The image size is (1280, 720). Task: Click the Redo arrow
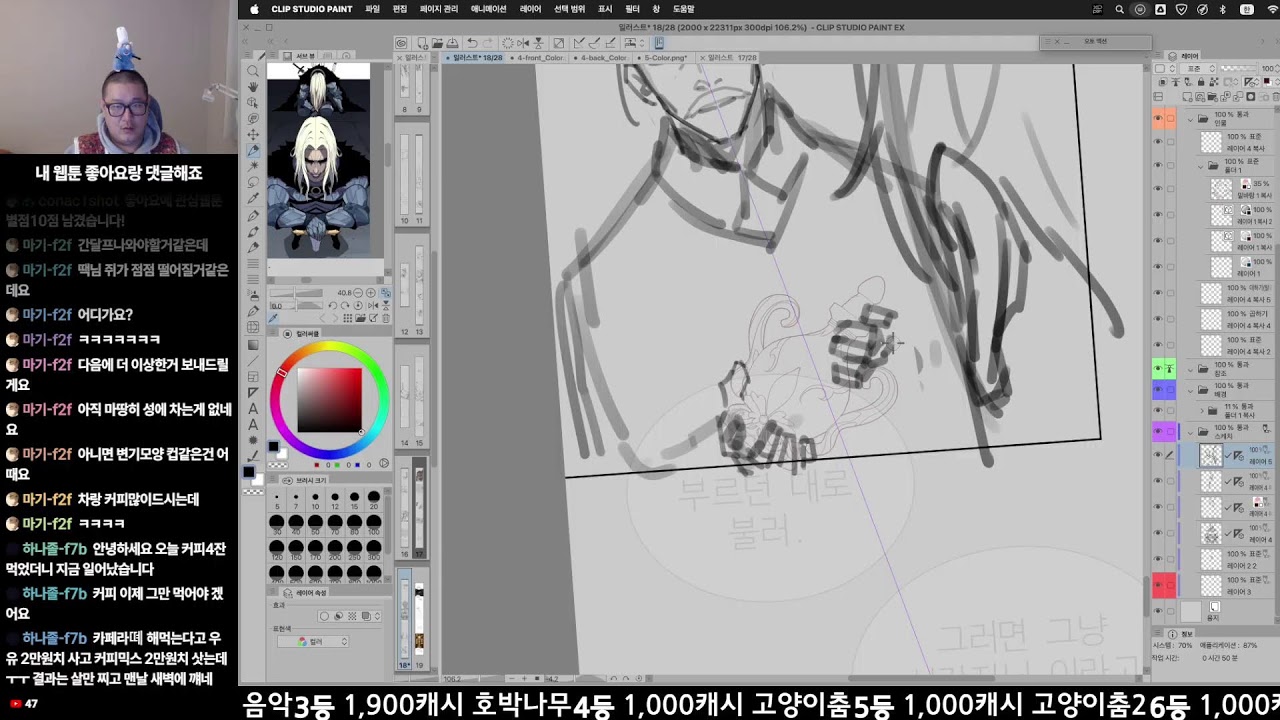click(487, 43)
